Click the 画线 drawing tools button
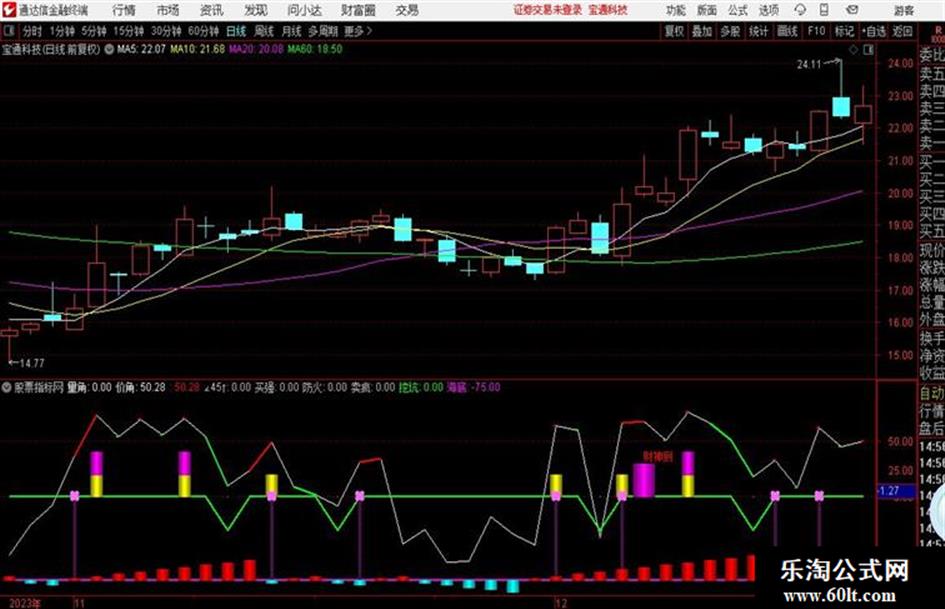The width and height of the screenshot is (945, 609). point(786,31)
